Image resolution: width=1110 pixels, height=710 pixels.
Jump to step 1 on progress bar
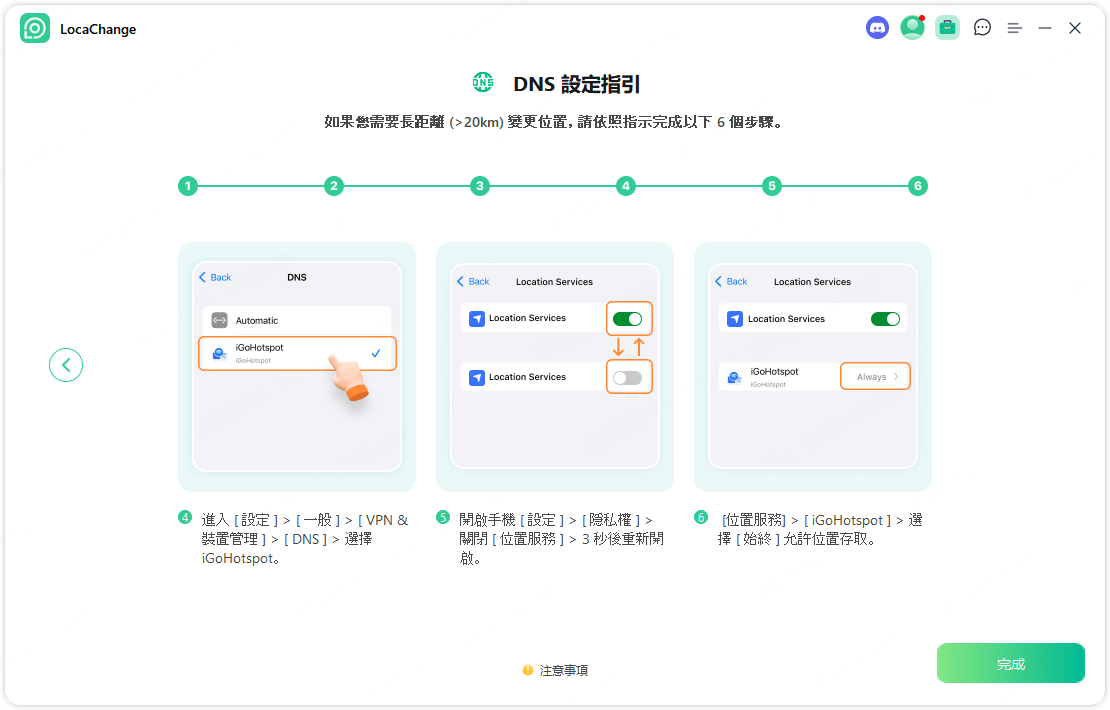(x=188, y=186)
